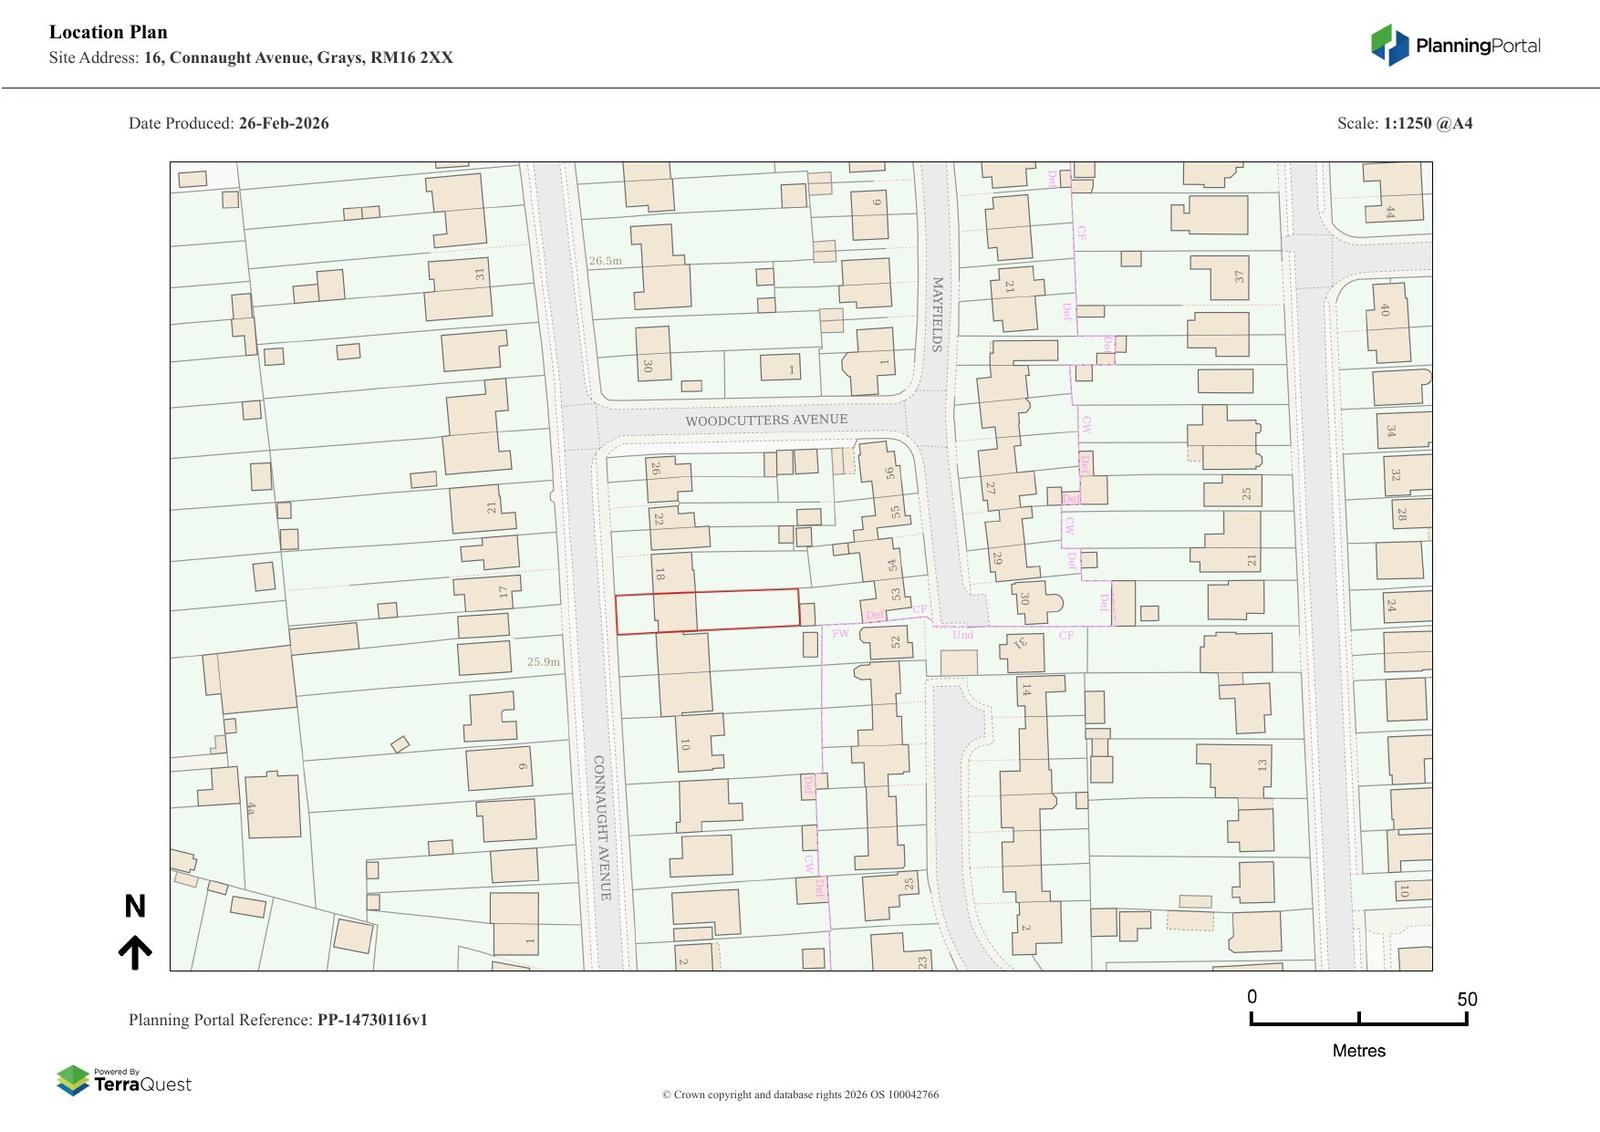Click the 25.9m spot height label
Screen dimensions: 1600x1132
coord(544,661)
